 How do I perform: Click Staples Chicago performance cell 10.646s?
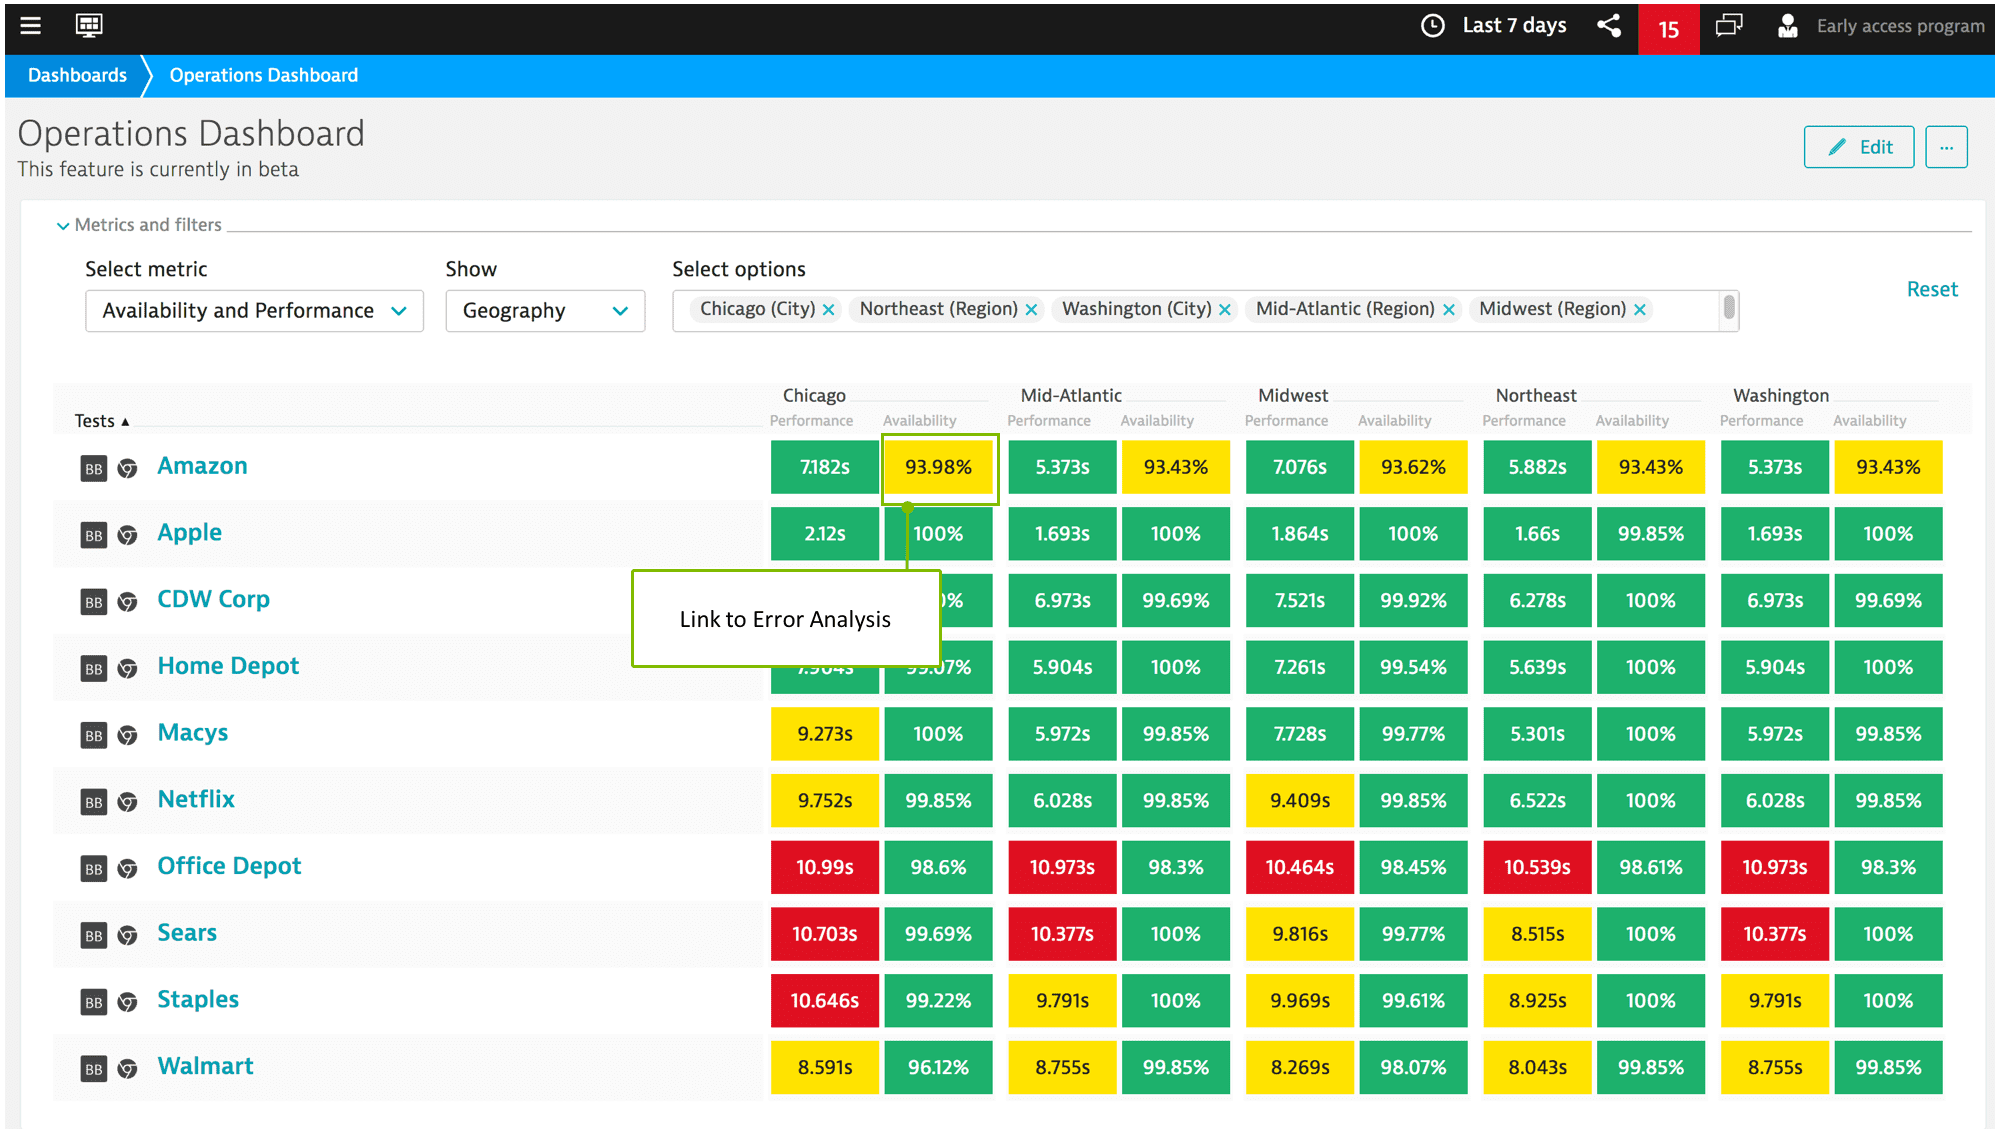[825, 1001]
